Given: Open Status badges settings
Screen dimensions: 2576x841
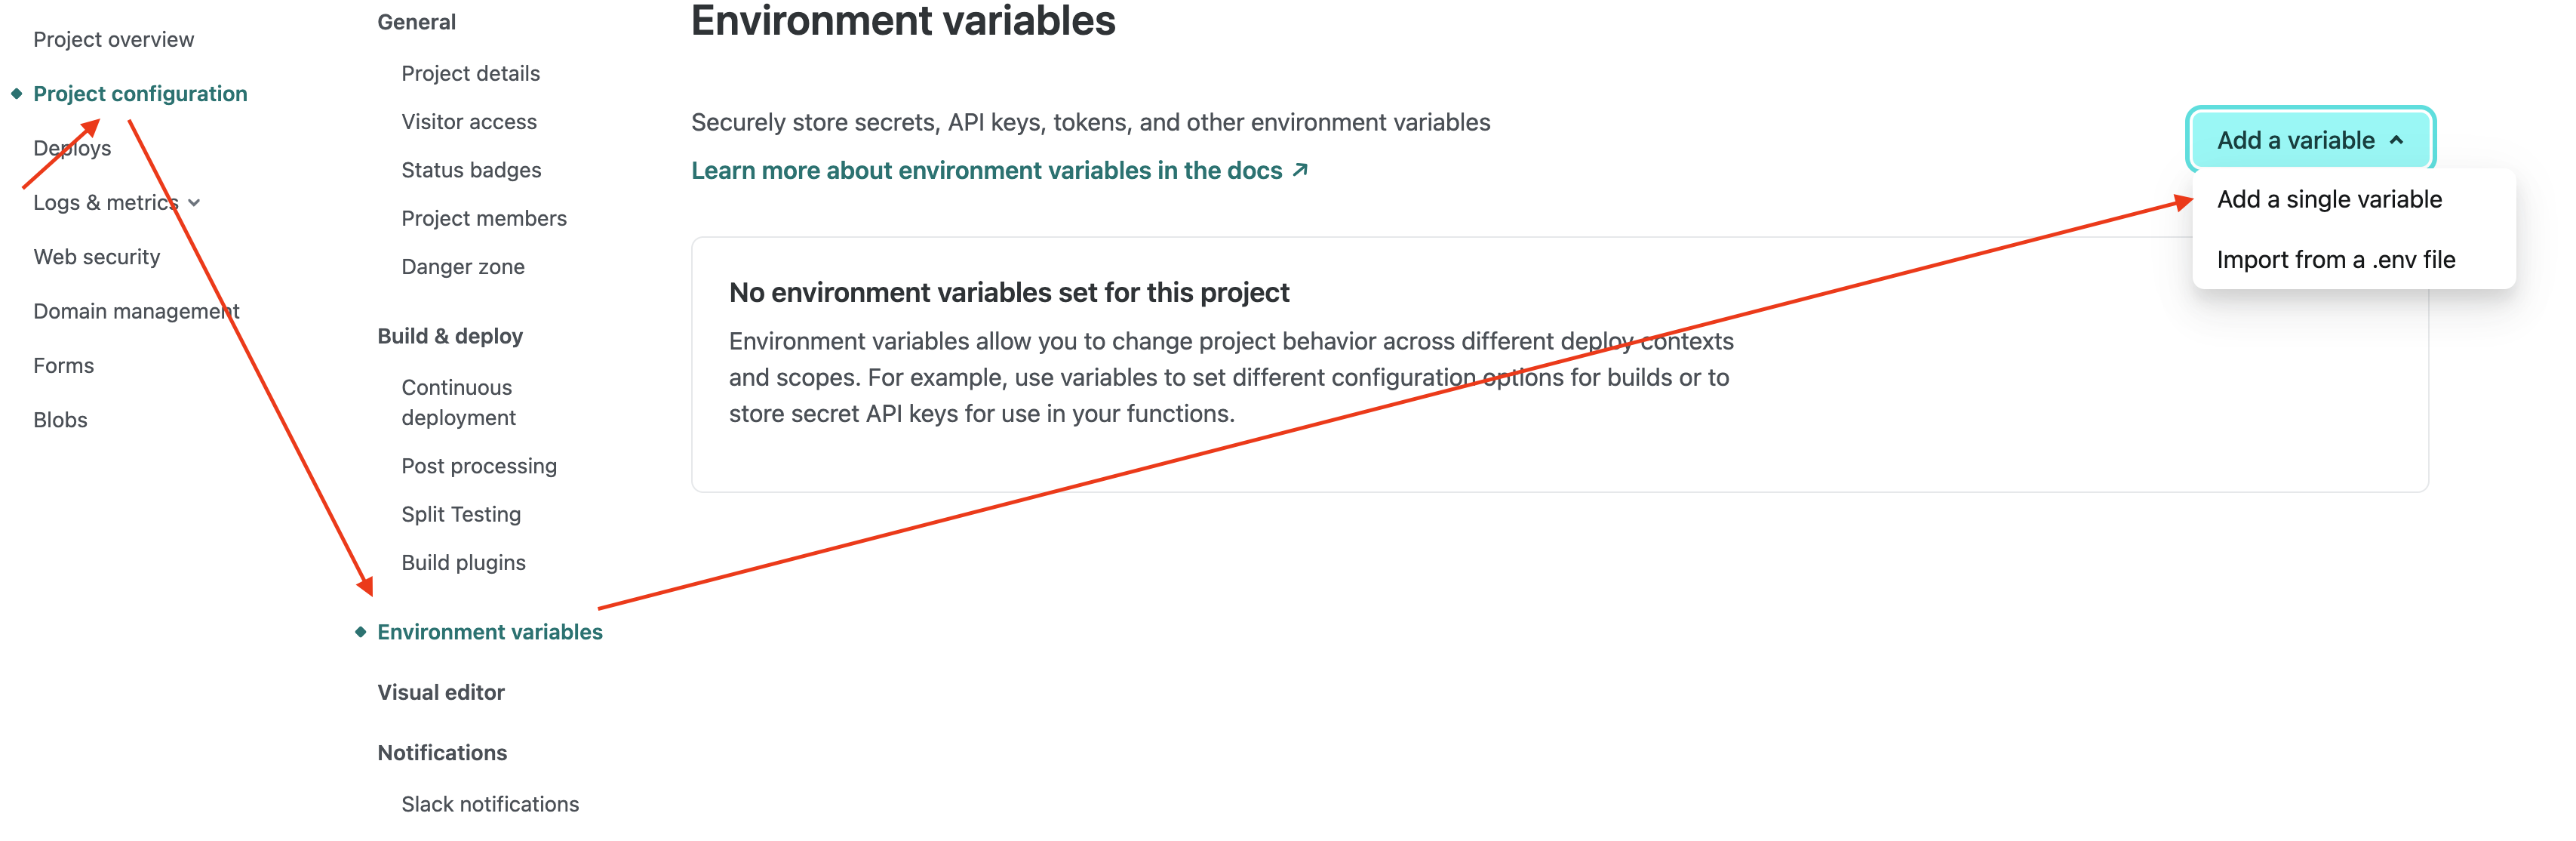Looking at the screenshot, I should click(x=471, y=170).
